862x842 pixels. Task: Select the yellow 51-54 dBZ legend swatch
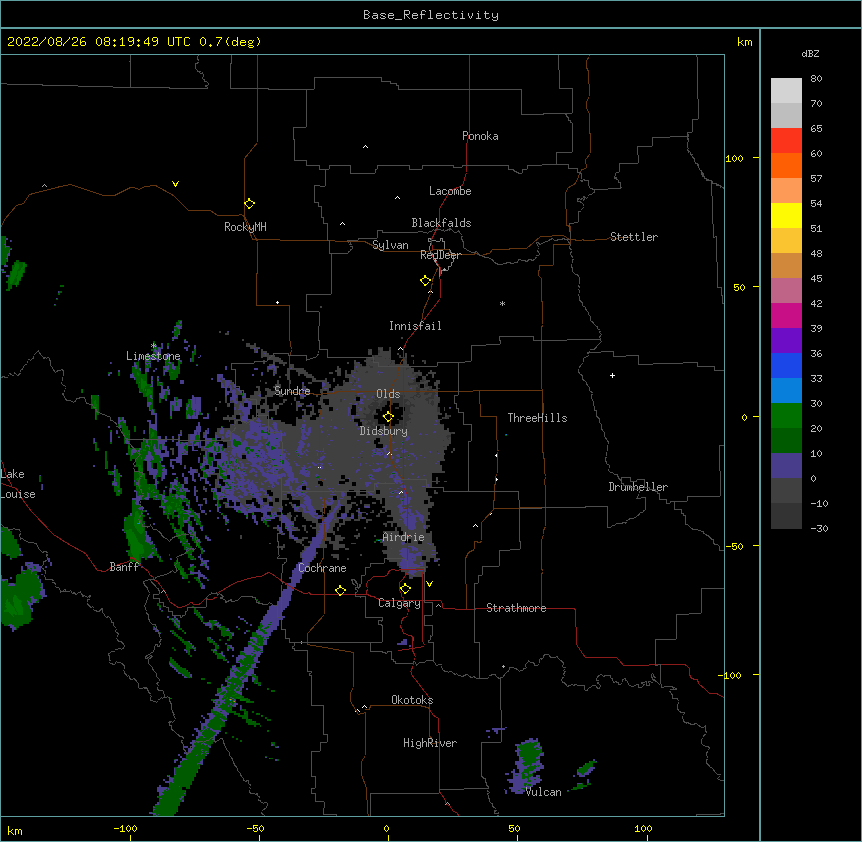pyautogui.click(x=786, y=215)
